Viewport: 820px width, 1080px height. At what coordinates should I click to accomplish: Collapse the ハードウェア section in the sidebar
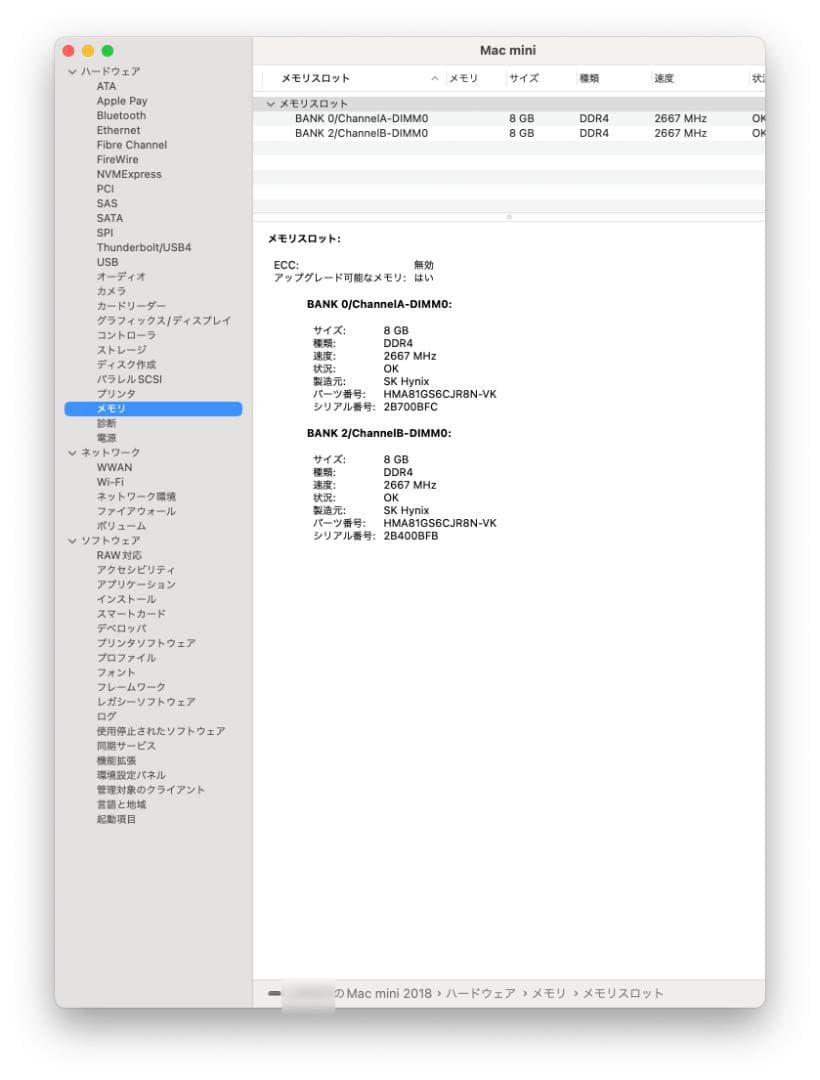click(x=71, y=71)
